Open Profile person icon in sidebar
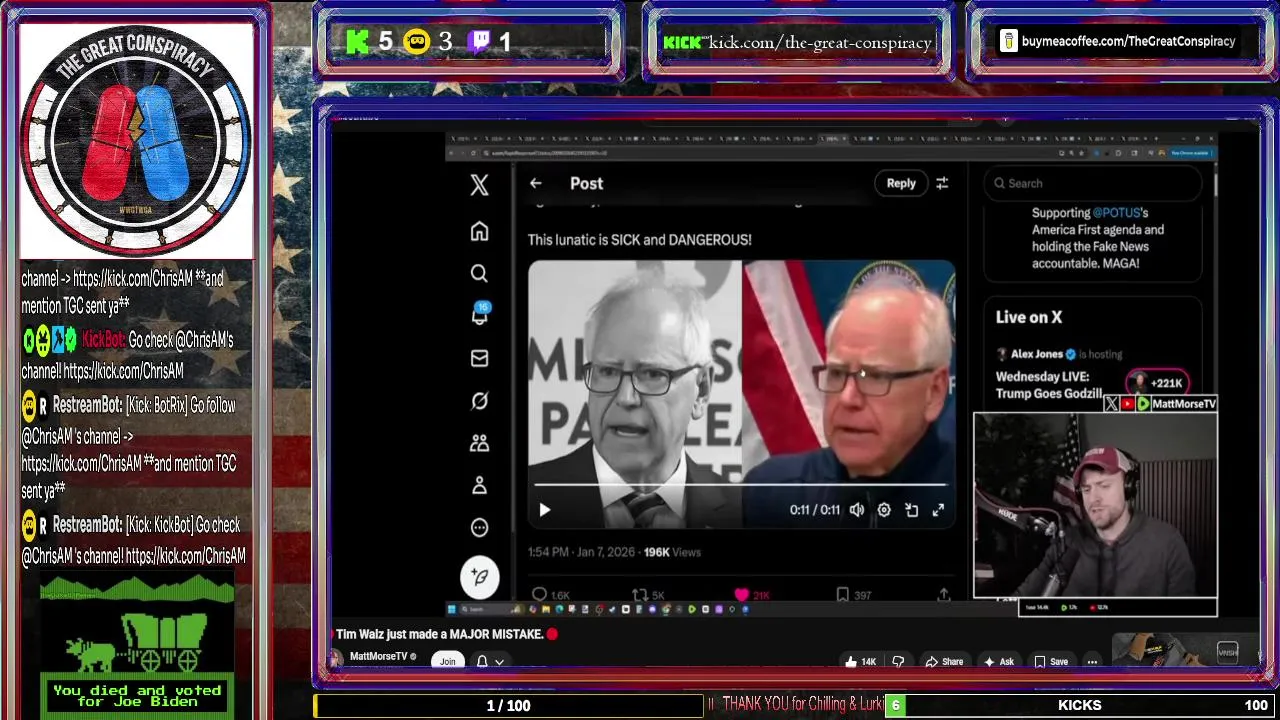 tap(479, 485)
